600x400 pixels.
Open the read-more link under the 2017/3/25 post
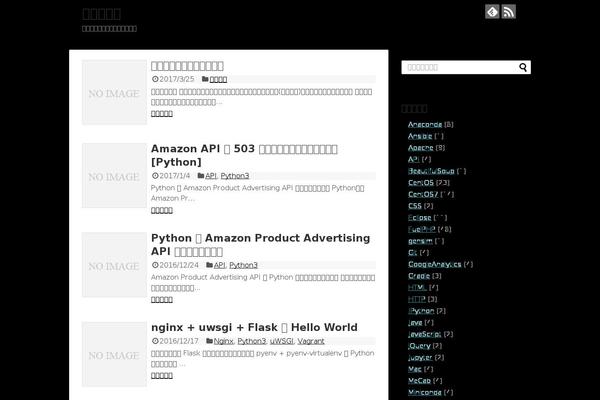[161, 114]
